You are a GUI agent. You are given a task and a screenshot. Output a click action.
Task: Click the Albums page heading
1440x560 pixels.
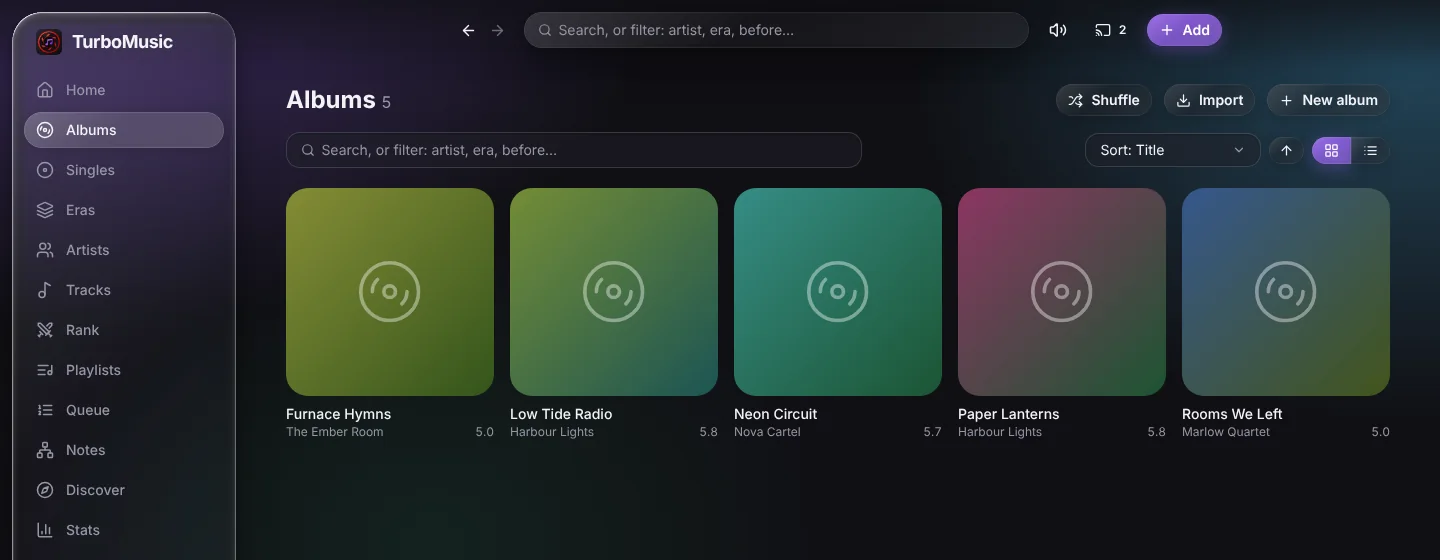[x=331, y=100]
